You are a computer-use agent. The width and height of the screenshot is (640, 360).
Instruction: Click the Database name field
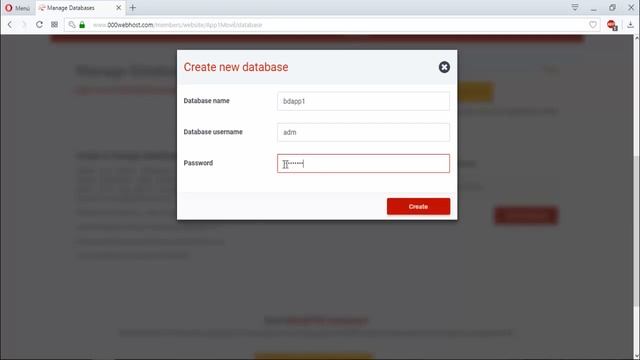[363, 101]
